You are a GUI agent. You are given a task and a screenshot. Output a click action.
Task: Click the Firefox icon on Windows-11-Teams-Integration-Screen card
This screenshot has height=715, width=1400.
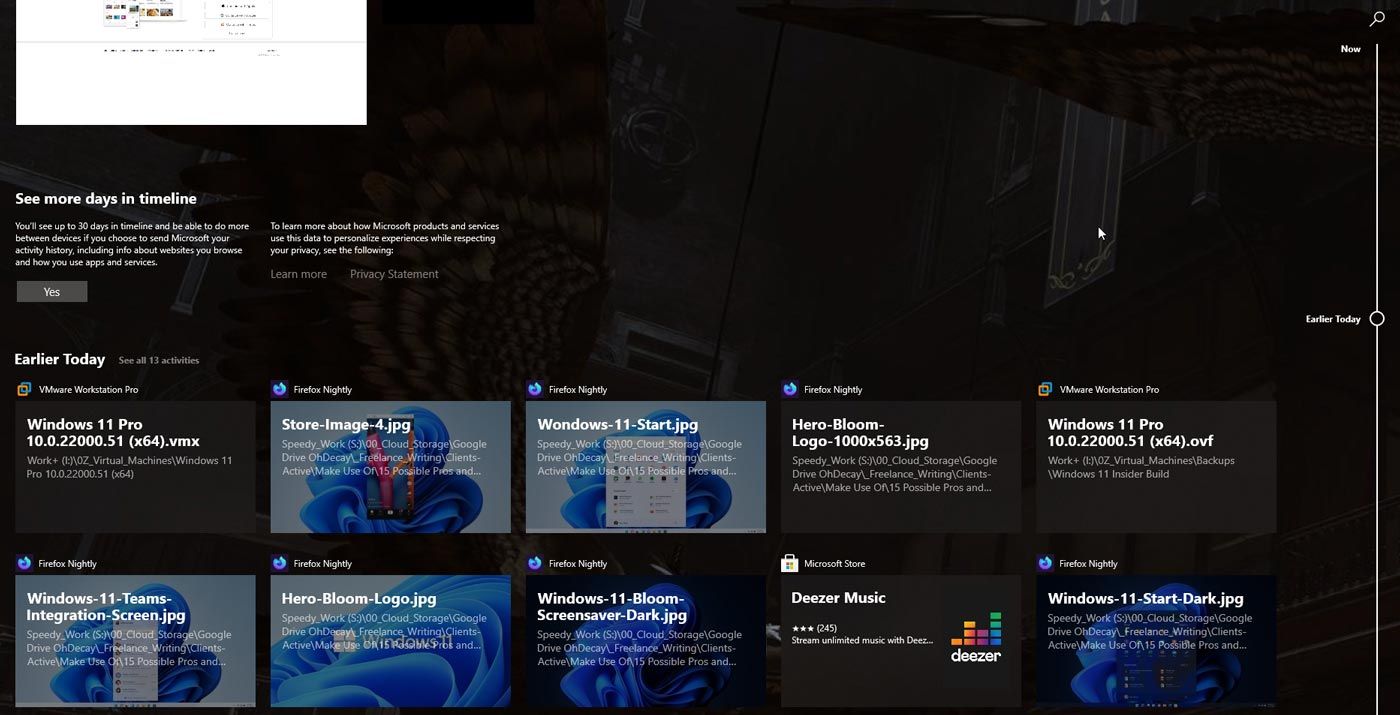pyautogui.click(x=23, y=563)
